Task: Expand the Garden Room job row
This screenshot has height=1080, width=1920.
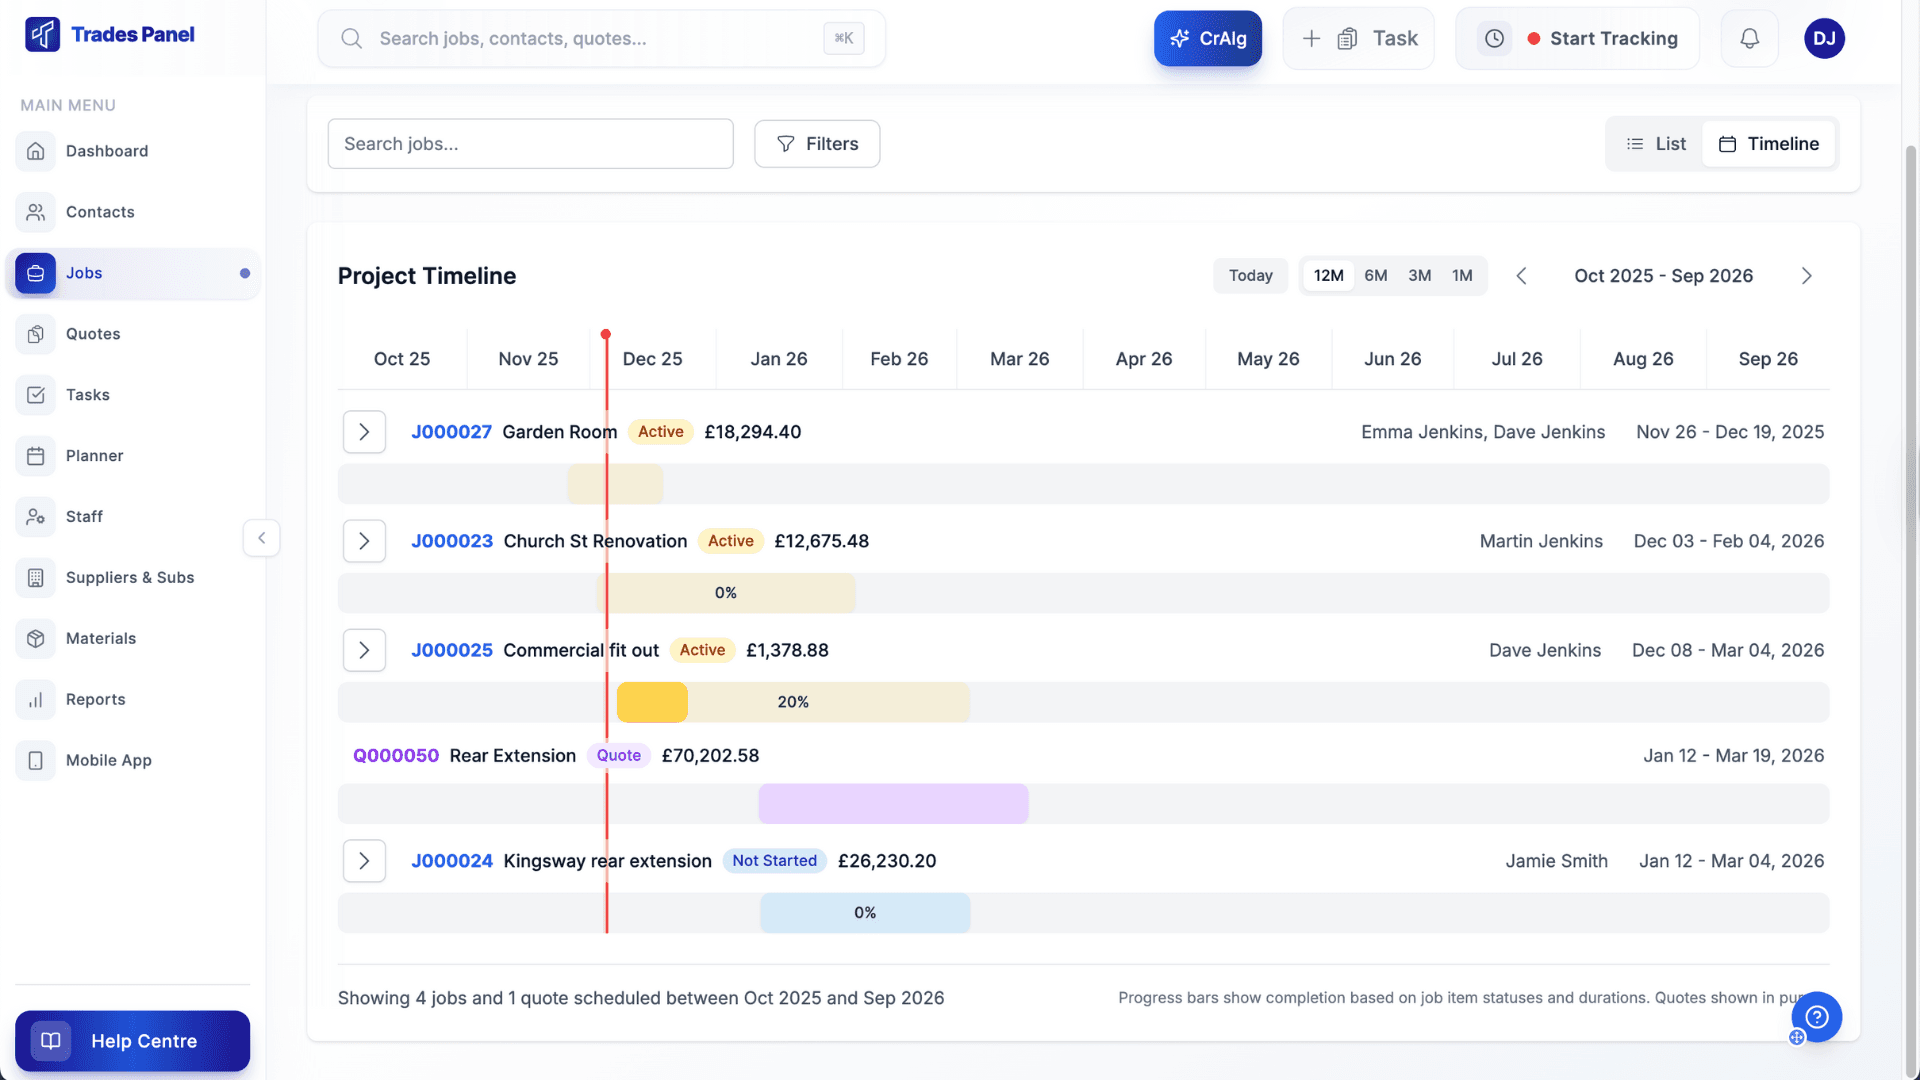Action: [x=364, y=431]
